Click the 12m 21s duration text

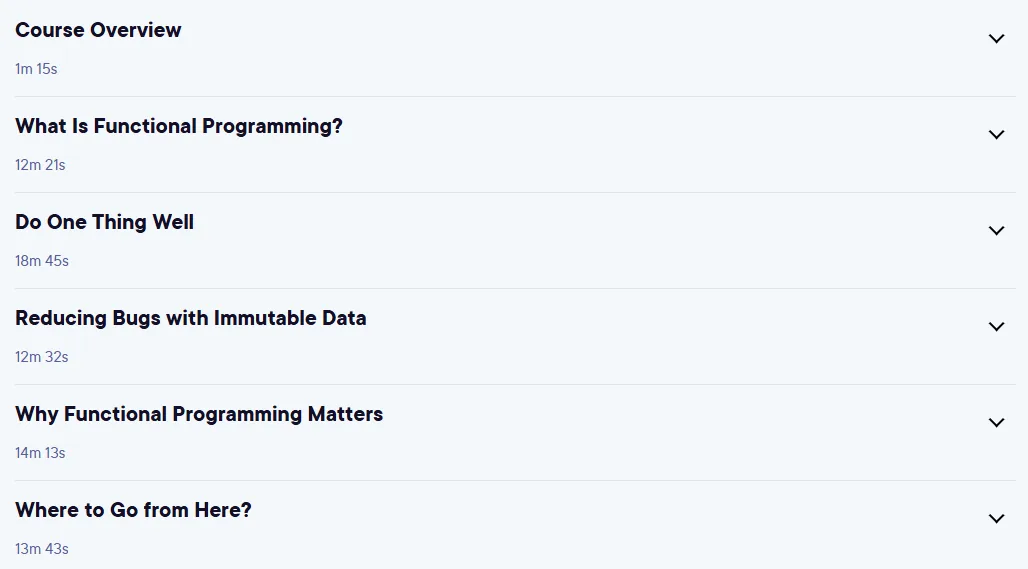40,165
